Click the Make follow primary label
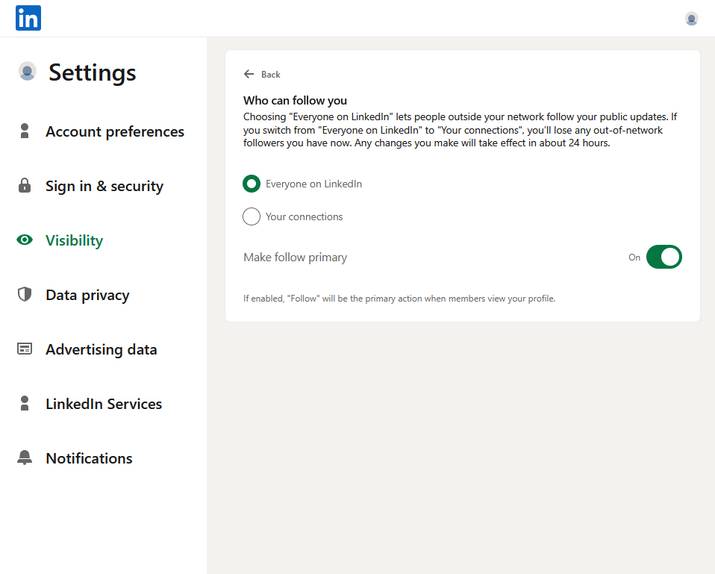The height and width of the screenshot is (574, 715). pos(295,257)
